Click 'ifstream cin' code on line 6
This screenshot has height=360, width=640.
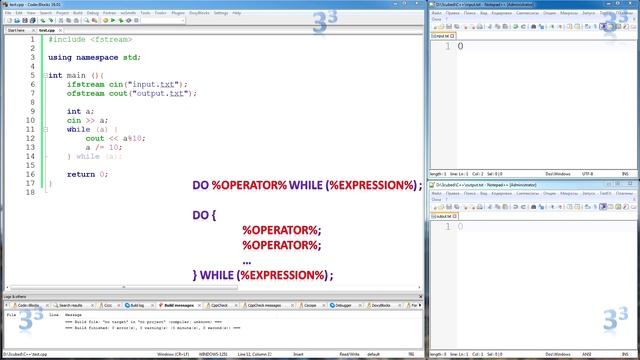click(95, 84)
